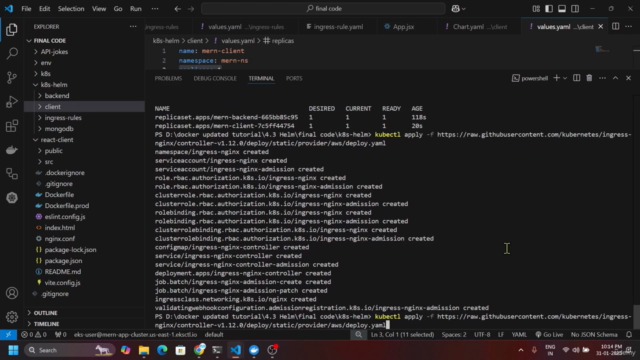This screenshot has width=640, height=360.
Task: Maximize the panel with the chevron up
Action: click(616, 78)
